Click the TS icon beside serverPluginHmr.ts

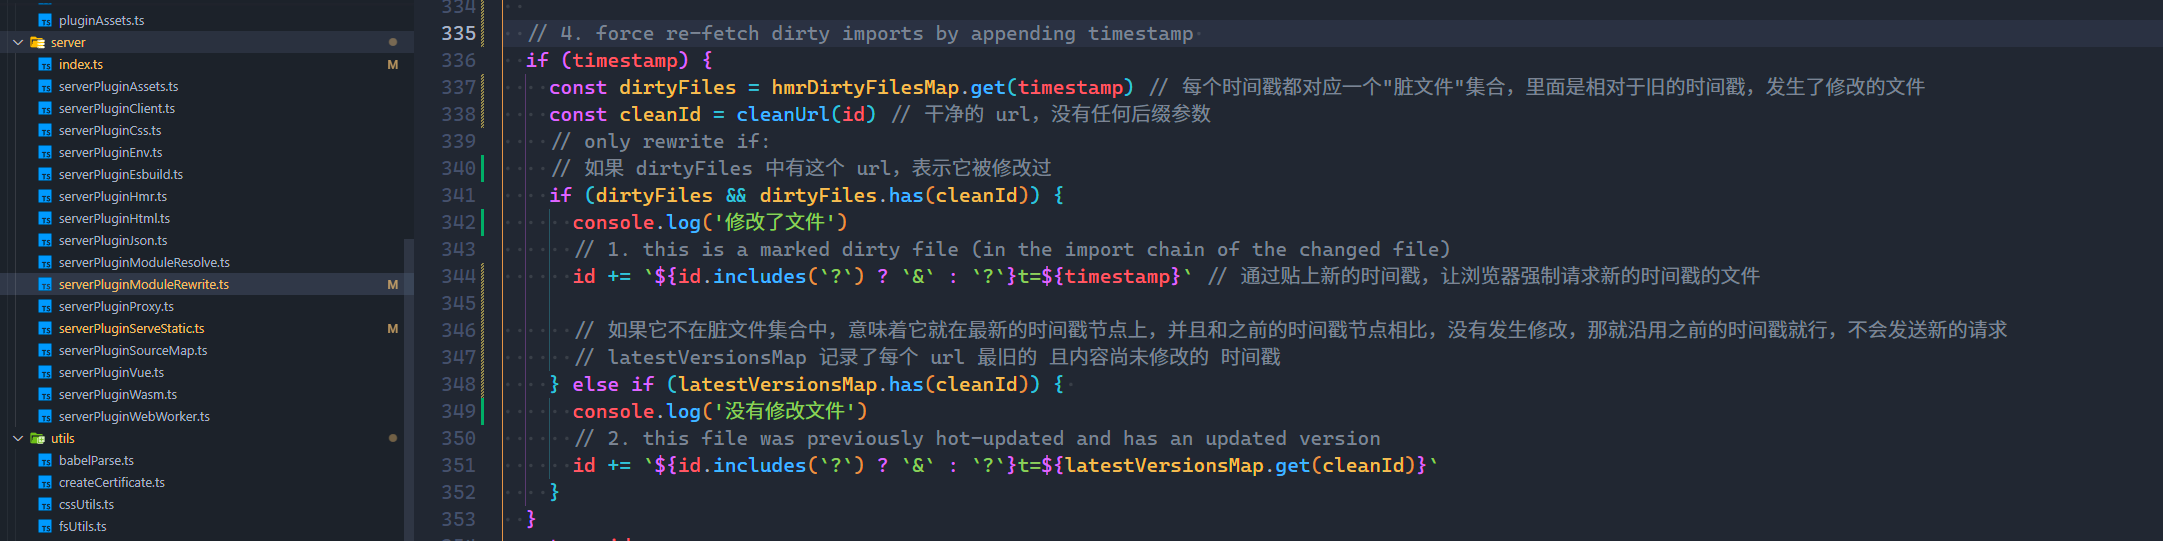45,197
